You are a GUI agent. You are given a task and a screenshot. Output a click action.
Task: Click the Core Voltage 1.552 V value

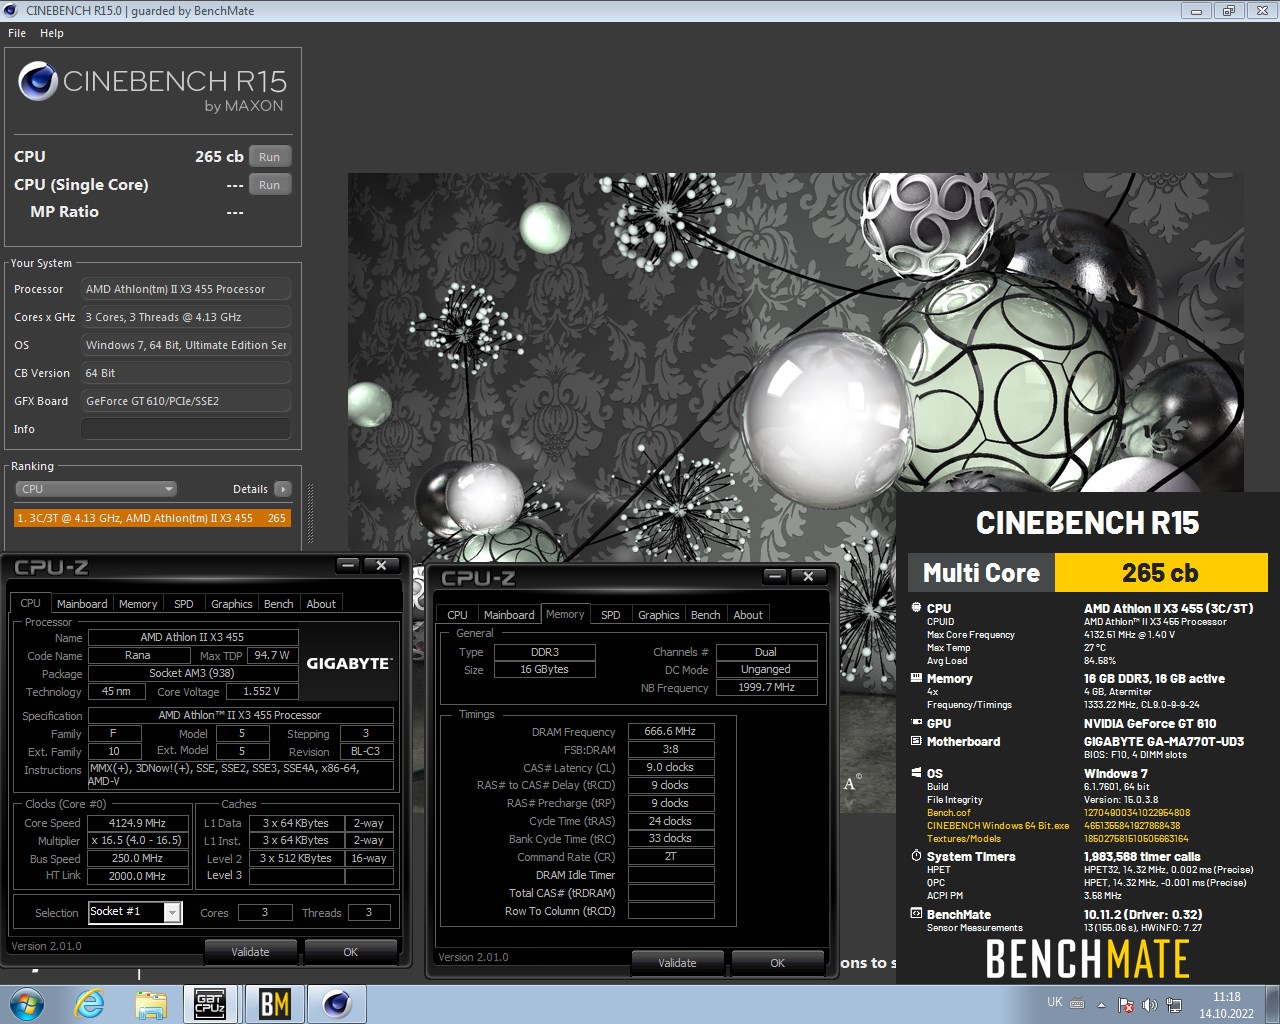(262, 691)
